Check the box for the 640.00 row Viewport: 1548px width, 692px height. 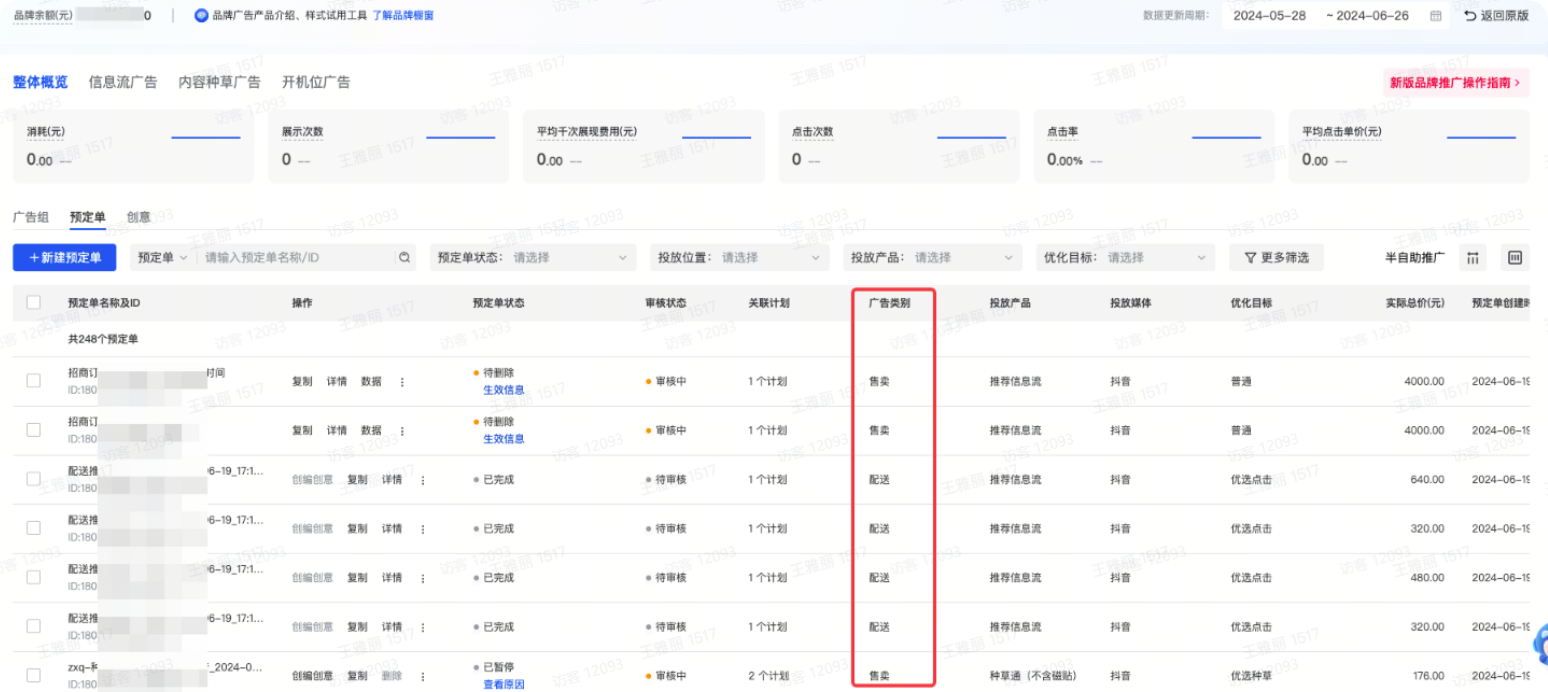coord(34,479)
